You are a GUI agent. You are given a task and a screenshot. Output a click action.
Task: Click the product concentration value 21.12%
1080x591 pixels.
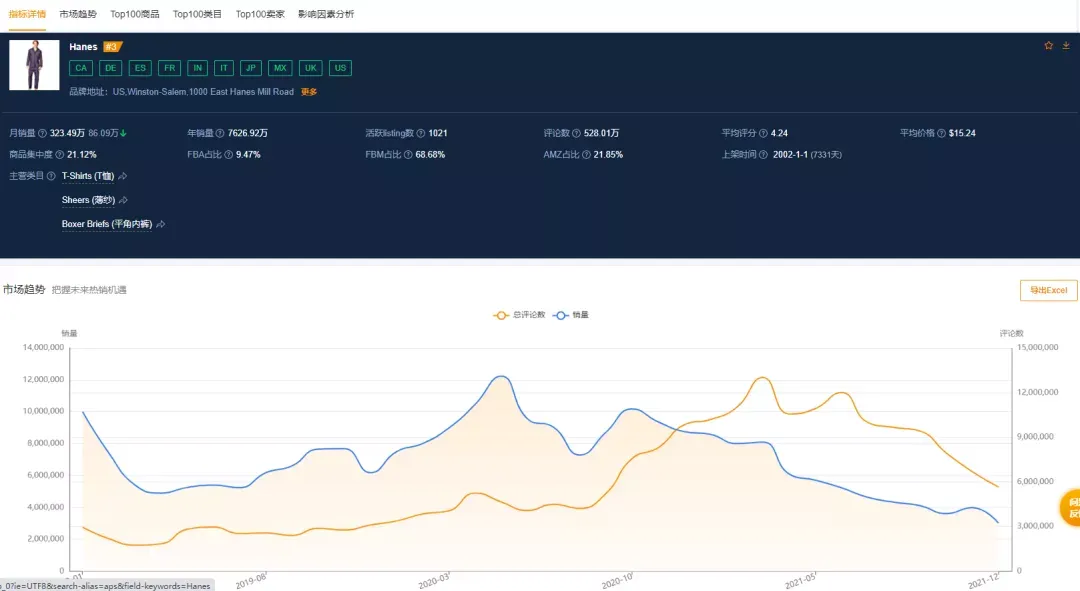point(82,154)
